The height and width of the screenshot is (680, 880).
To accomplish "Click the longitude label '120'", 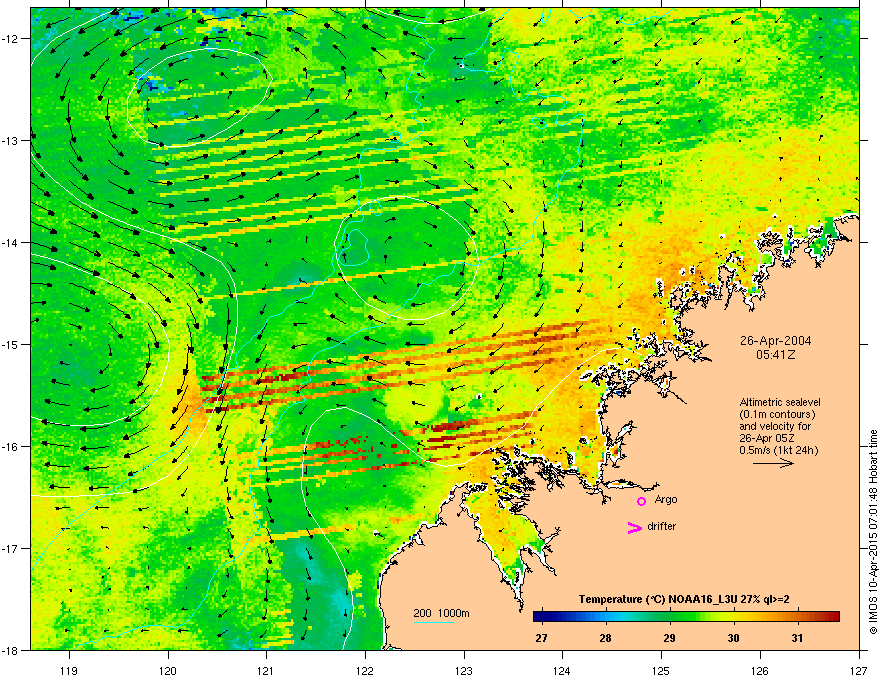I will coord(168,670).
